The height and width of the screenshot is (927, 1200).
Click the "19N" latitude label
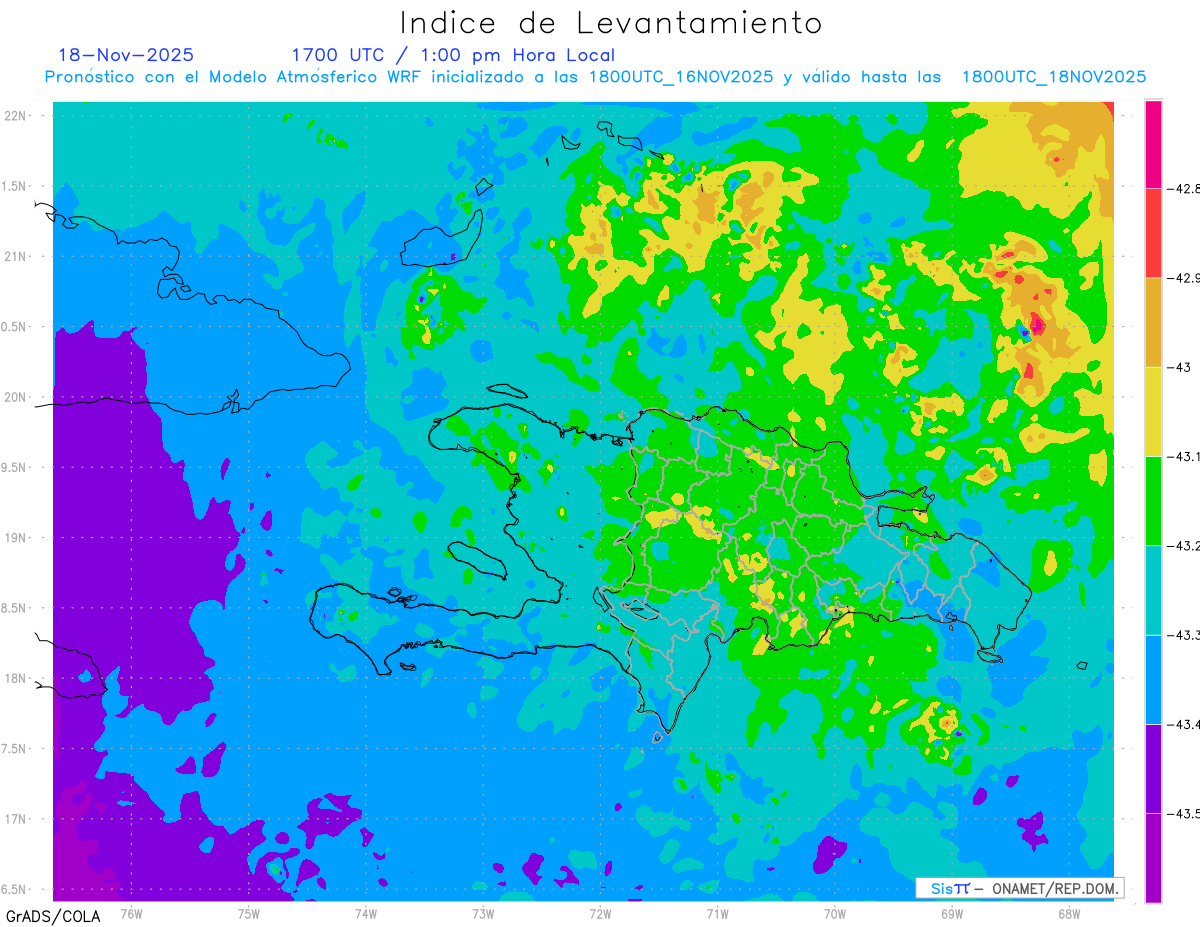tap(15, 537)
